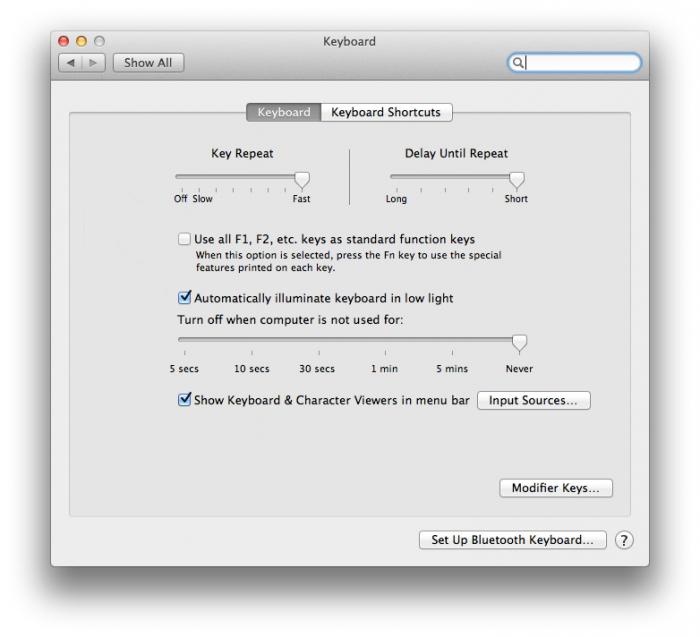This screenshot has width=700, height=637.
Task: Click the back navigation arrow
Action: pyautogui.click(x=71, y=62)
